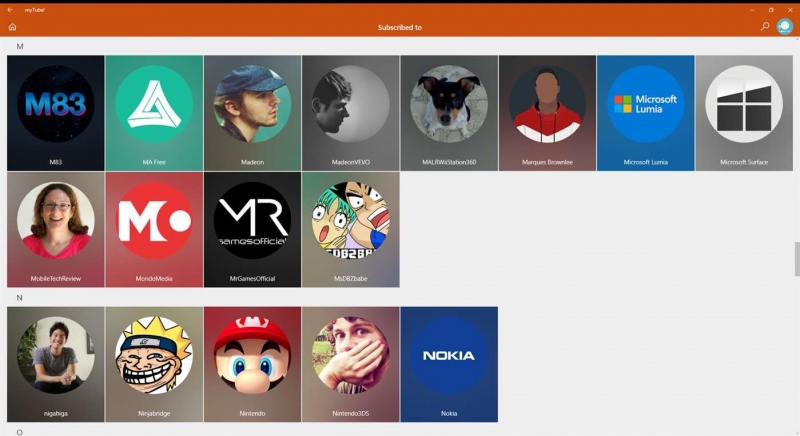Open the home page icon
The height and width of the screenshot is (436, 800).
(12, 27)
